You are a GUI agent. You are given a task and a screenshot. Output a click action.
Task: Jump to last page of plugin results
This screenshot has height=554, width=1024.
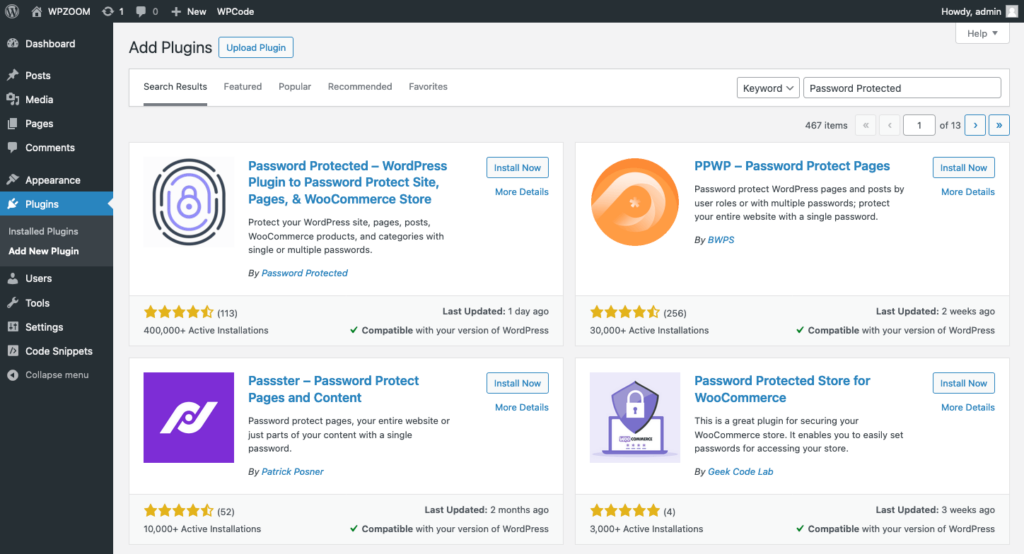click(999, 125)
